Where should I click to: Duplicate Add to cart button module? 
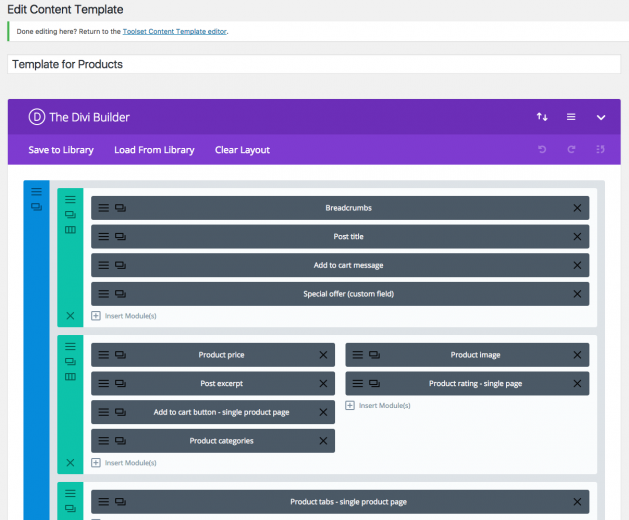120,412
